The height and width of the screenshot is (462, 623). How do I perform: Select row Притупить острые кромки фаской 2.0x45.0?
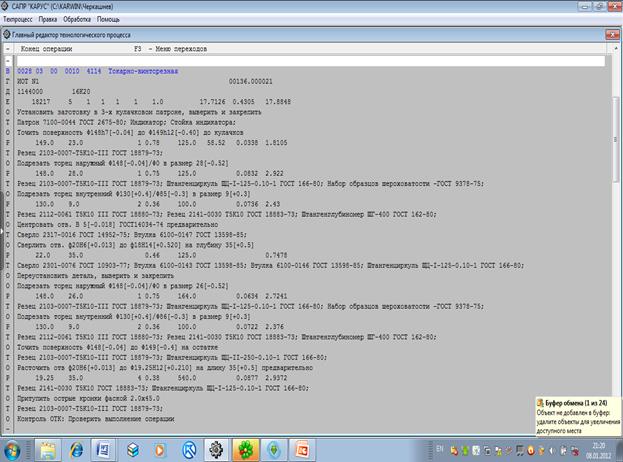click(x=88, y=398)
